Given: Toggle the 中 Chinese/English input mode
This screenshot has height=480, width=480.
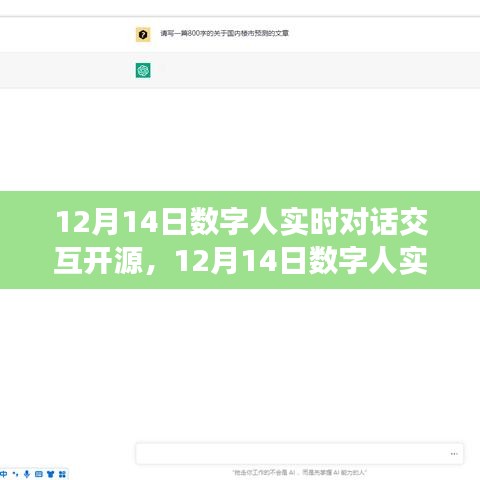Looking at the screenshot, I should click(x=4, y=474).
